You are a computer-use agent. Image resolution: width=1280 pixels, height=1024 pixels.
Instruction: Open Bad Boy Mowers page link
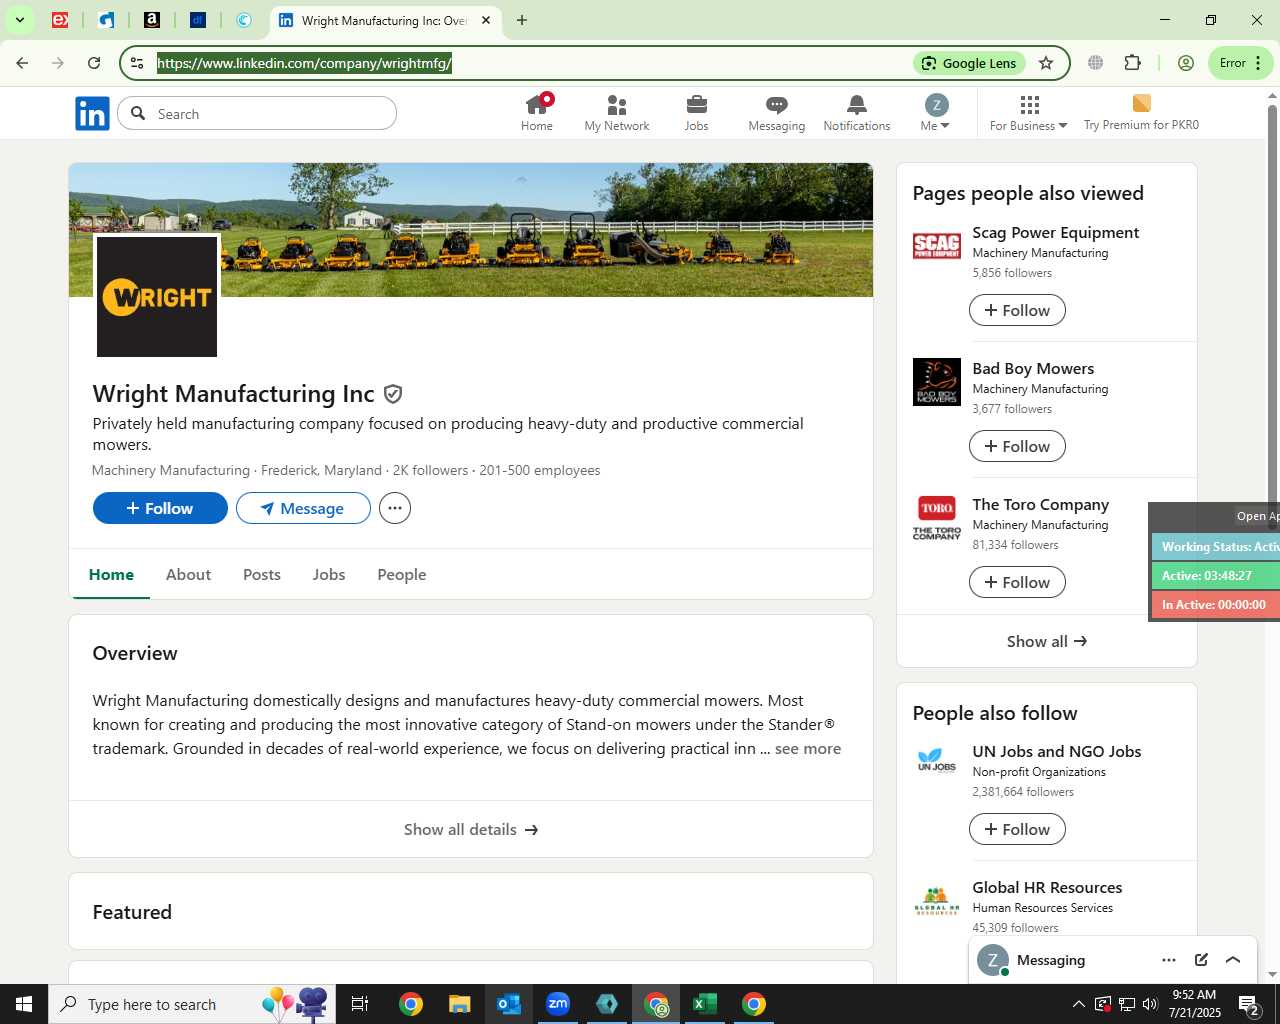1033,368
